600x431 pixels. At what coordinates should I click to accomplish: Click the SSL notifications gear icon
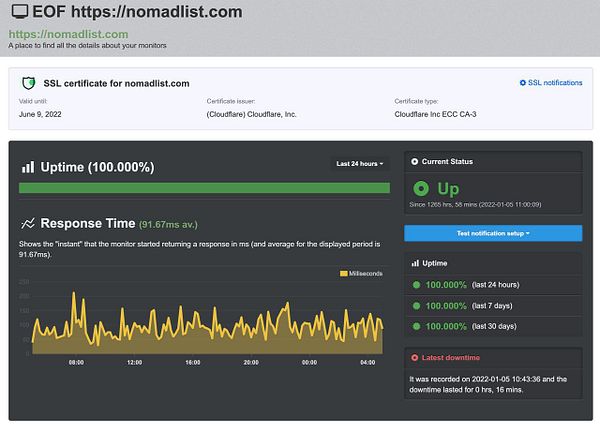coord(522,83)
